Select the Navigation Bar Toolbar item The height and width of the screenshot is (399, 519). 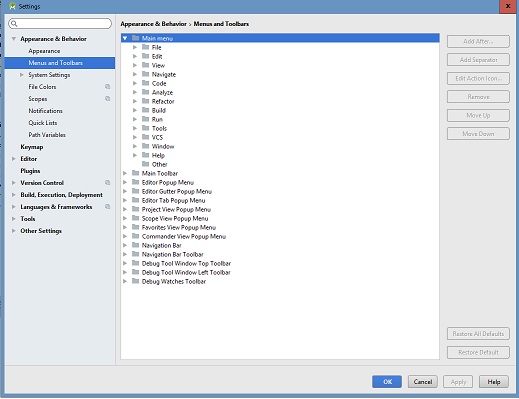[172, 254]
